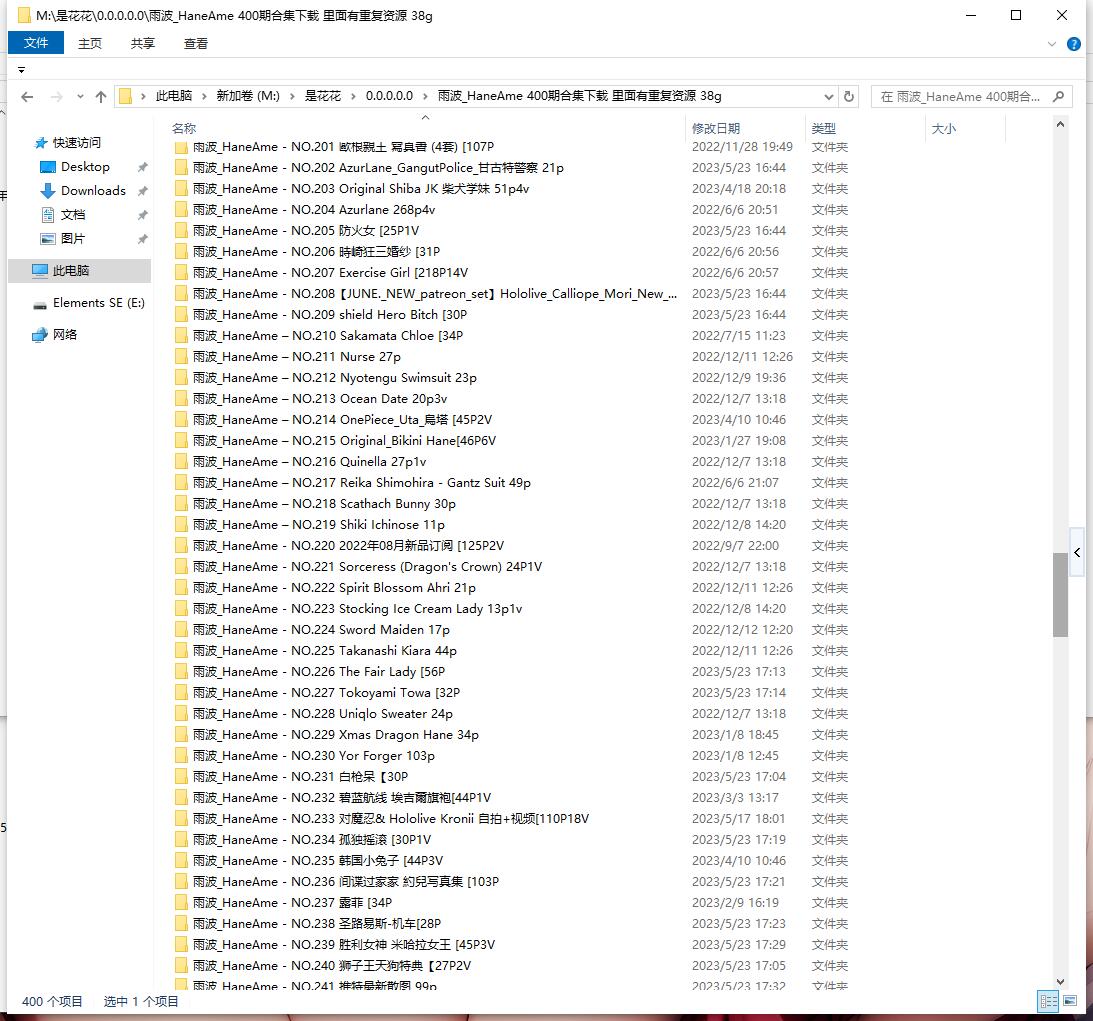Expand the address bar history dropdown
The image size is (1093, 1021).
click(828, 96)
